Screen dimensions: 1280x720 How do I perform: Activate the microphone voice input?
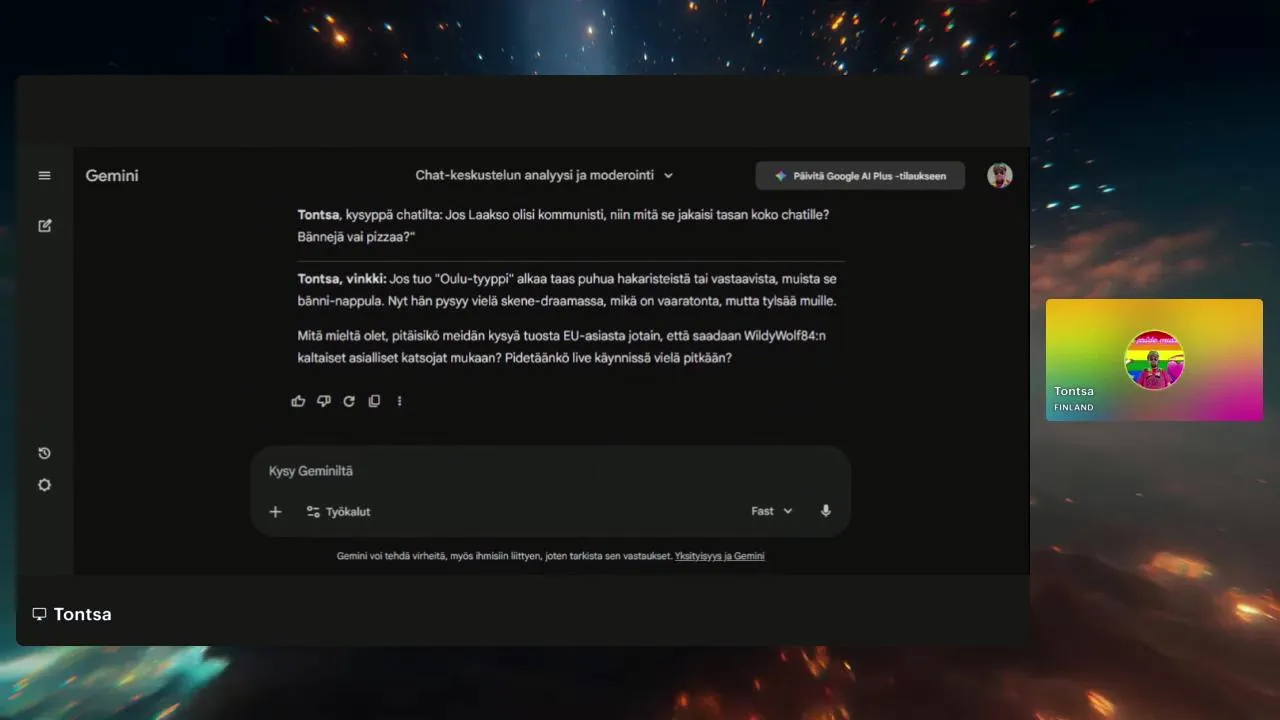826,511
